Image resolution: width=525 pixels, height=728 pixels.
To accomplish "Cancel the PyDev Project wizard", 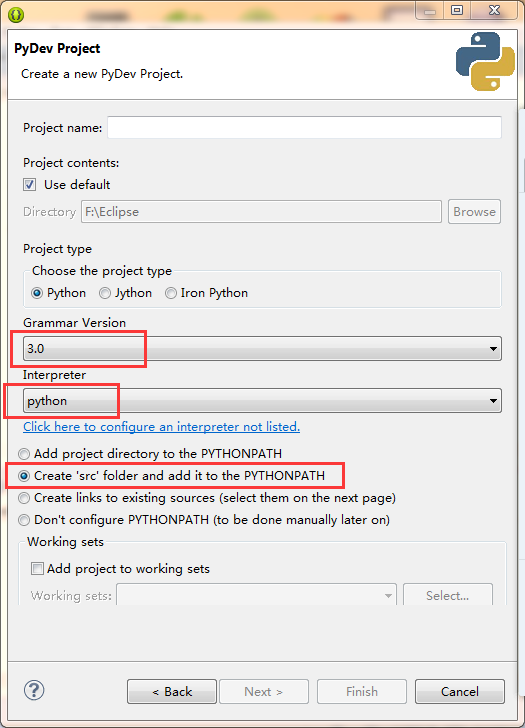I will (460, 691).
